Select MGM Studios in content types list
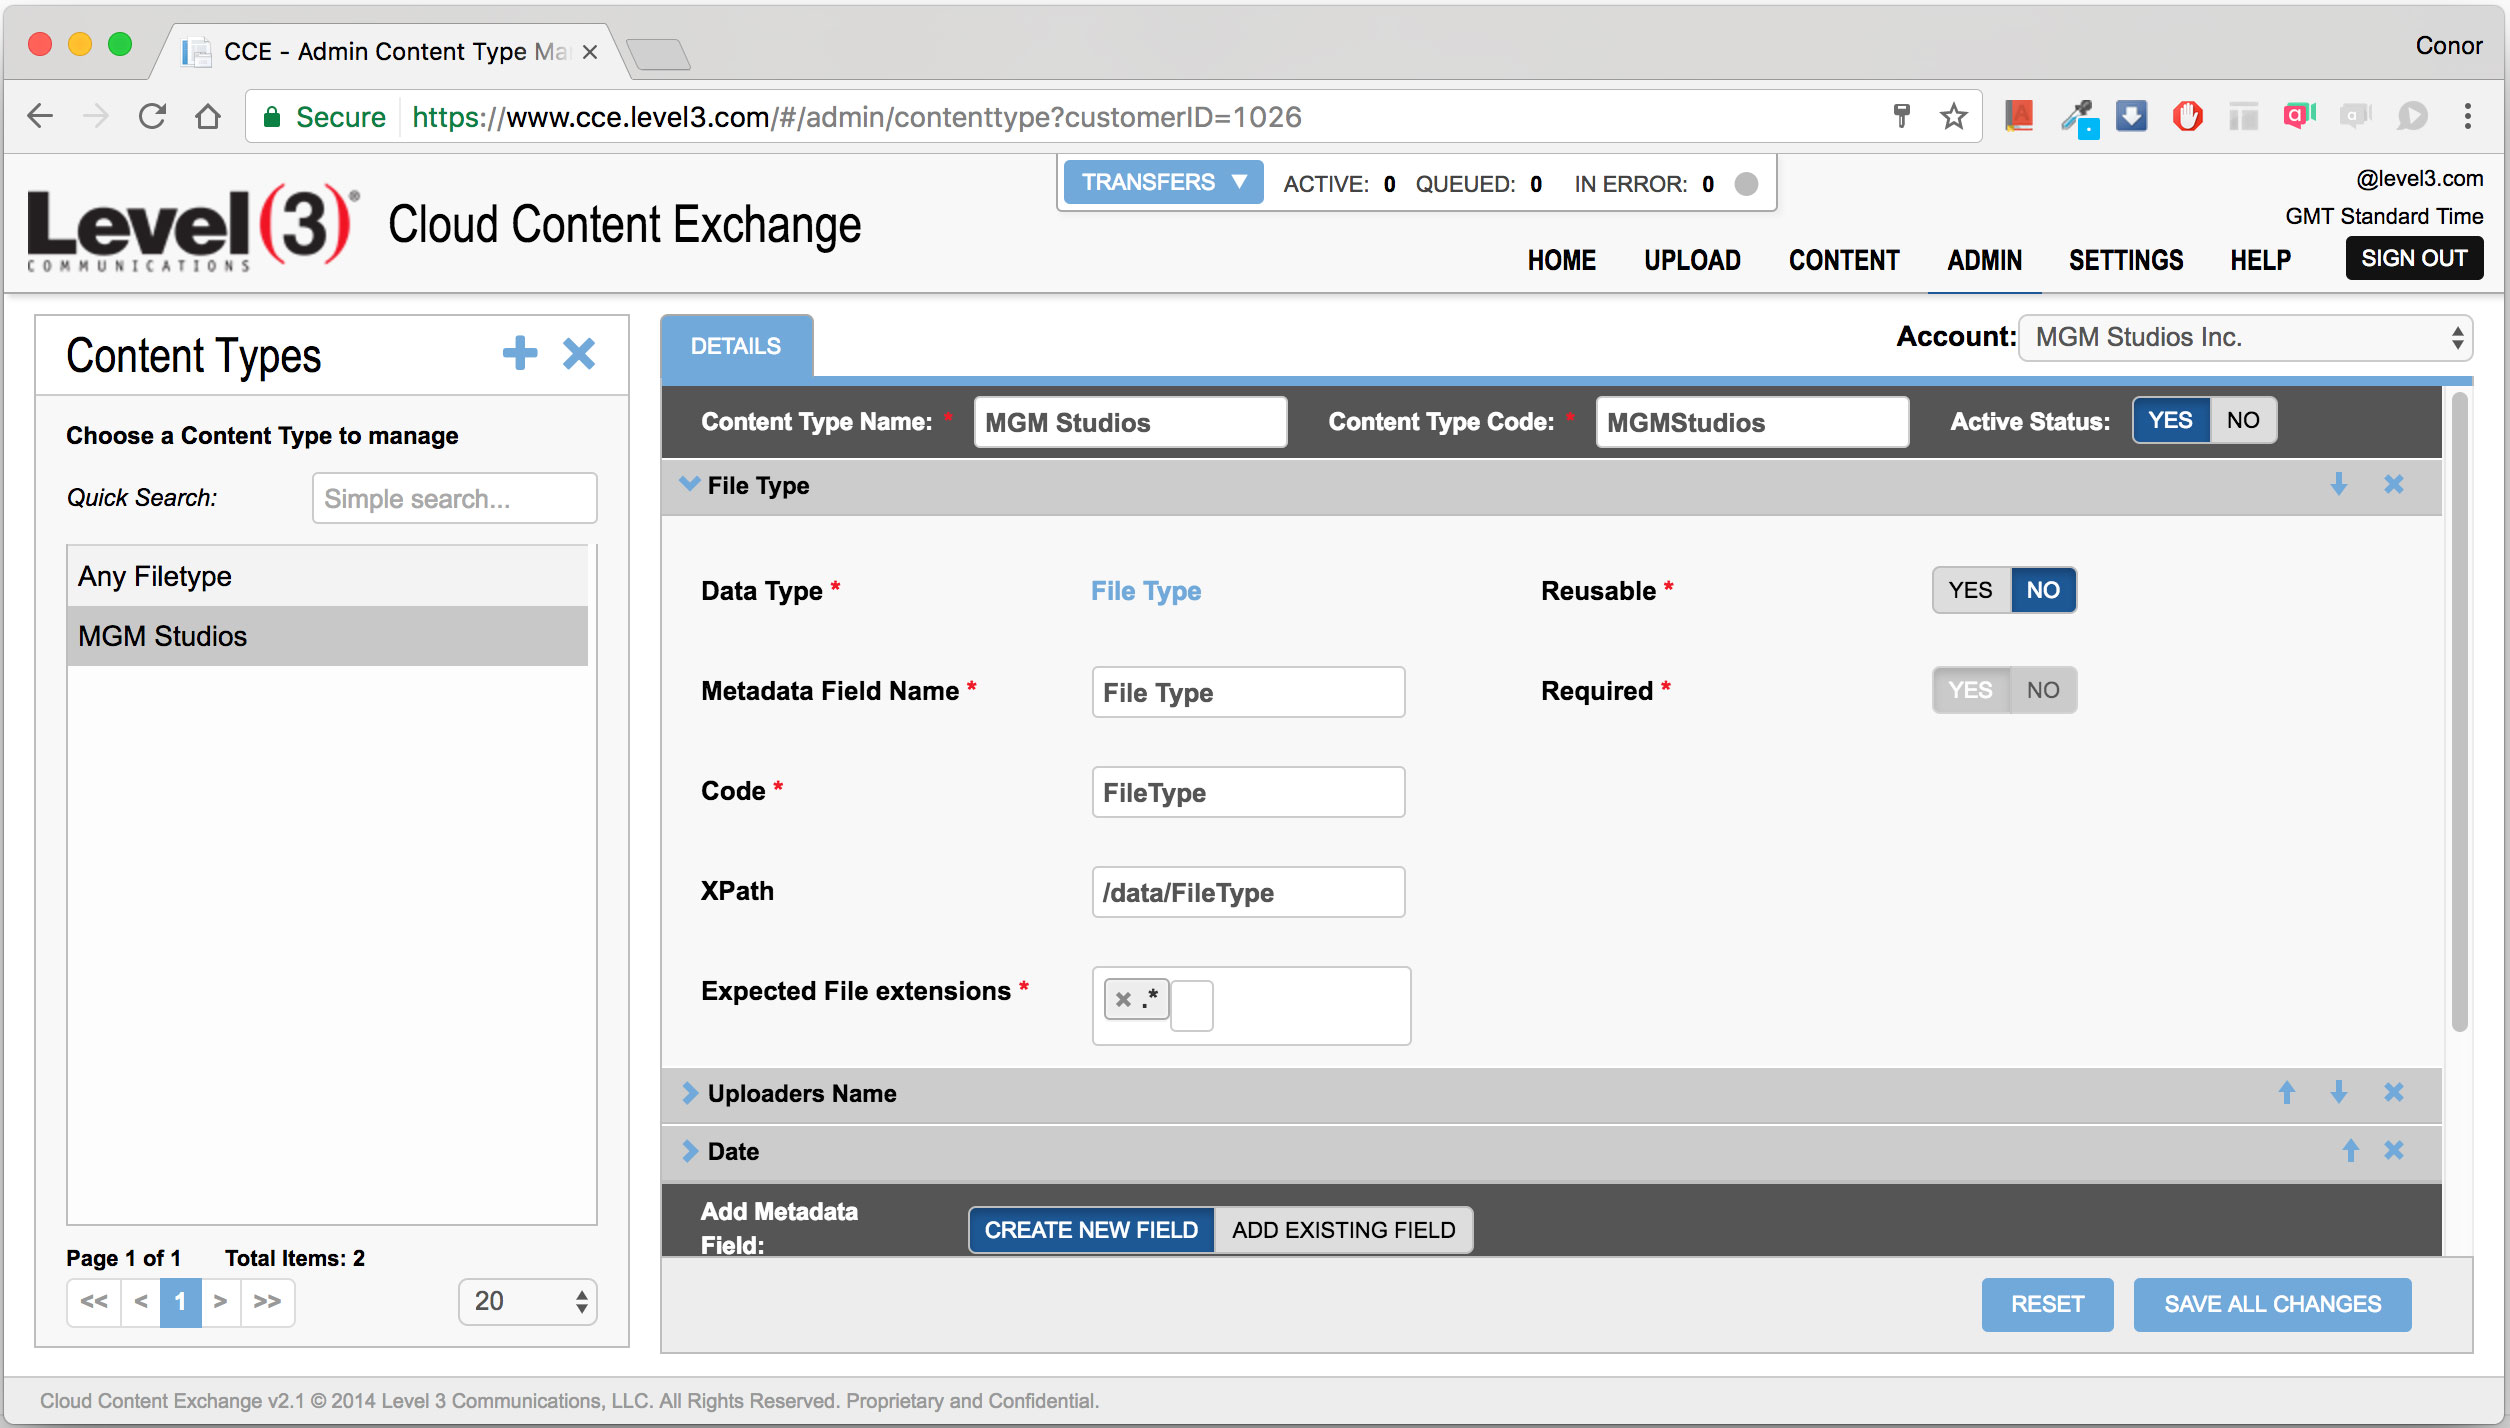Screen dimensions: 2510x1428 pos(328,636)
